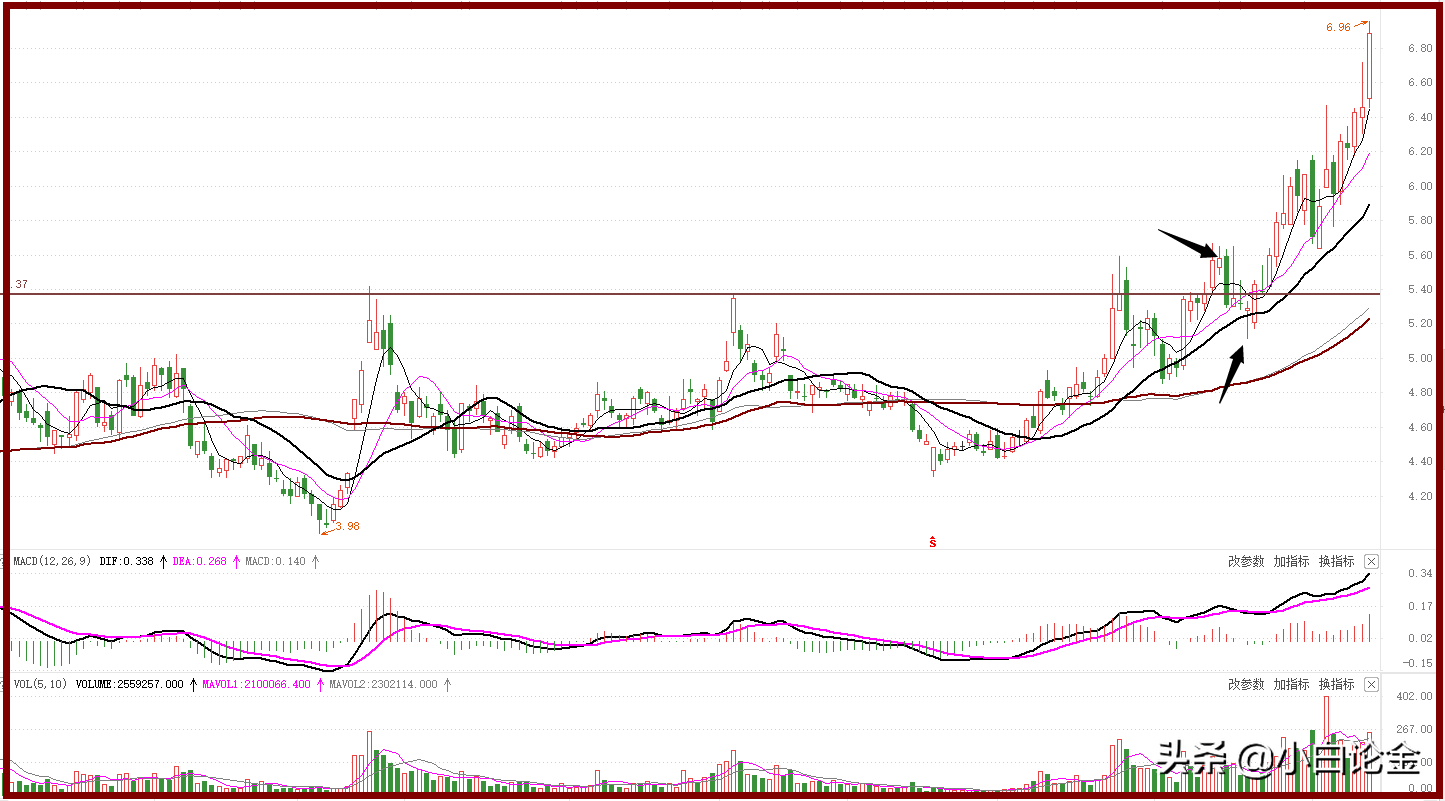This screenshot has width=1445, height=801.
Task: Select the downward-pointing black arrow annotation
Action: (x=1189, y=243)
